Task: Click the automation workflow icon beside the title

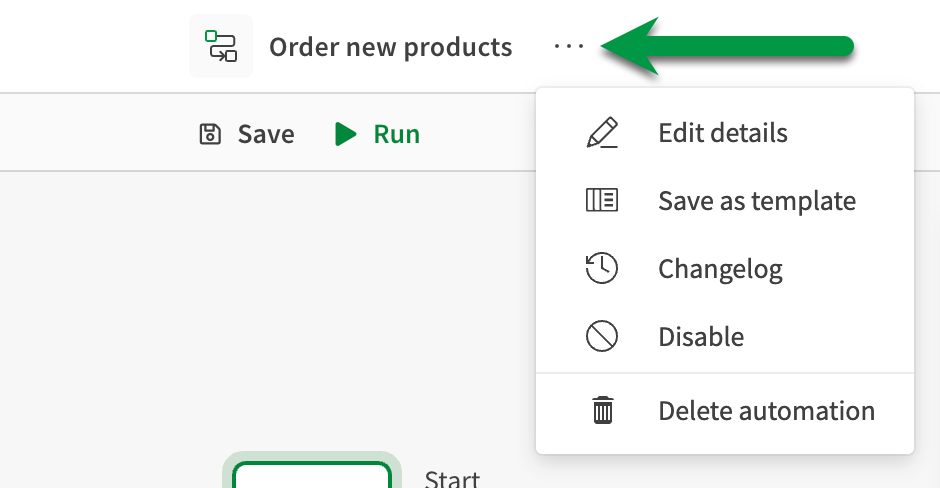Action: tap(221, 47)
